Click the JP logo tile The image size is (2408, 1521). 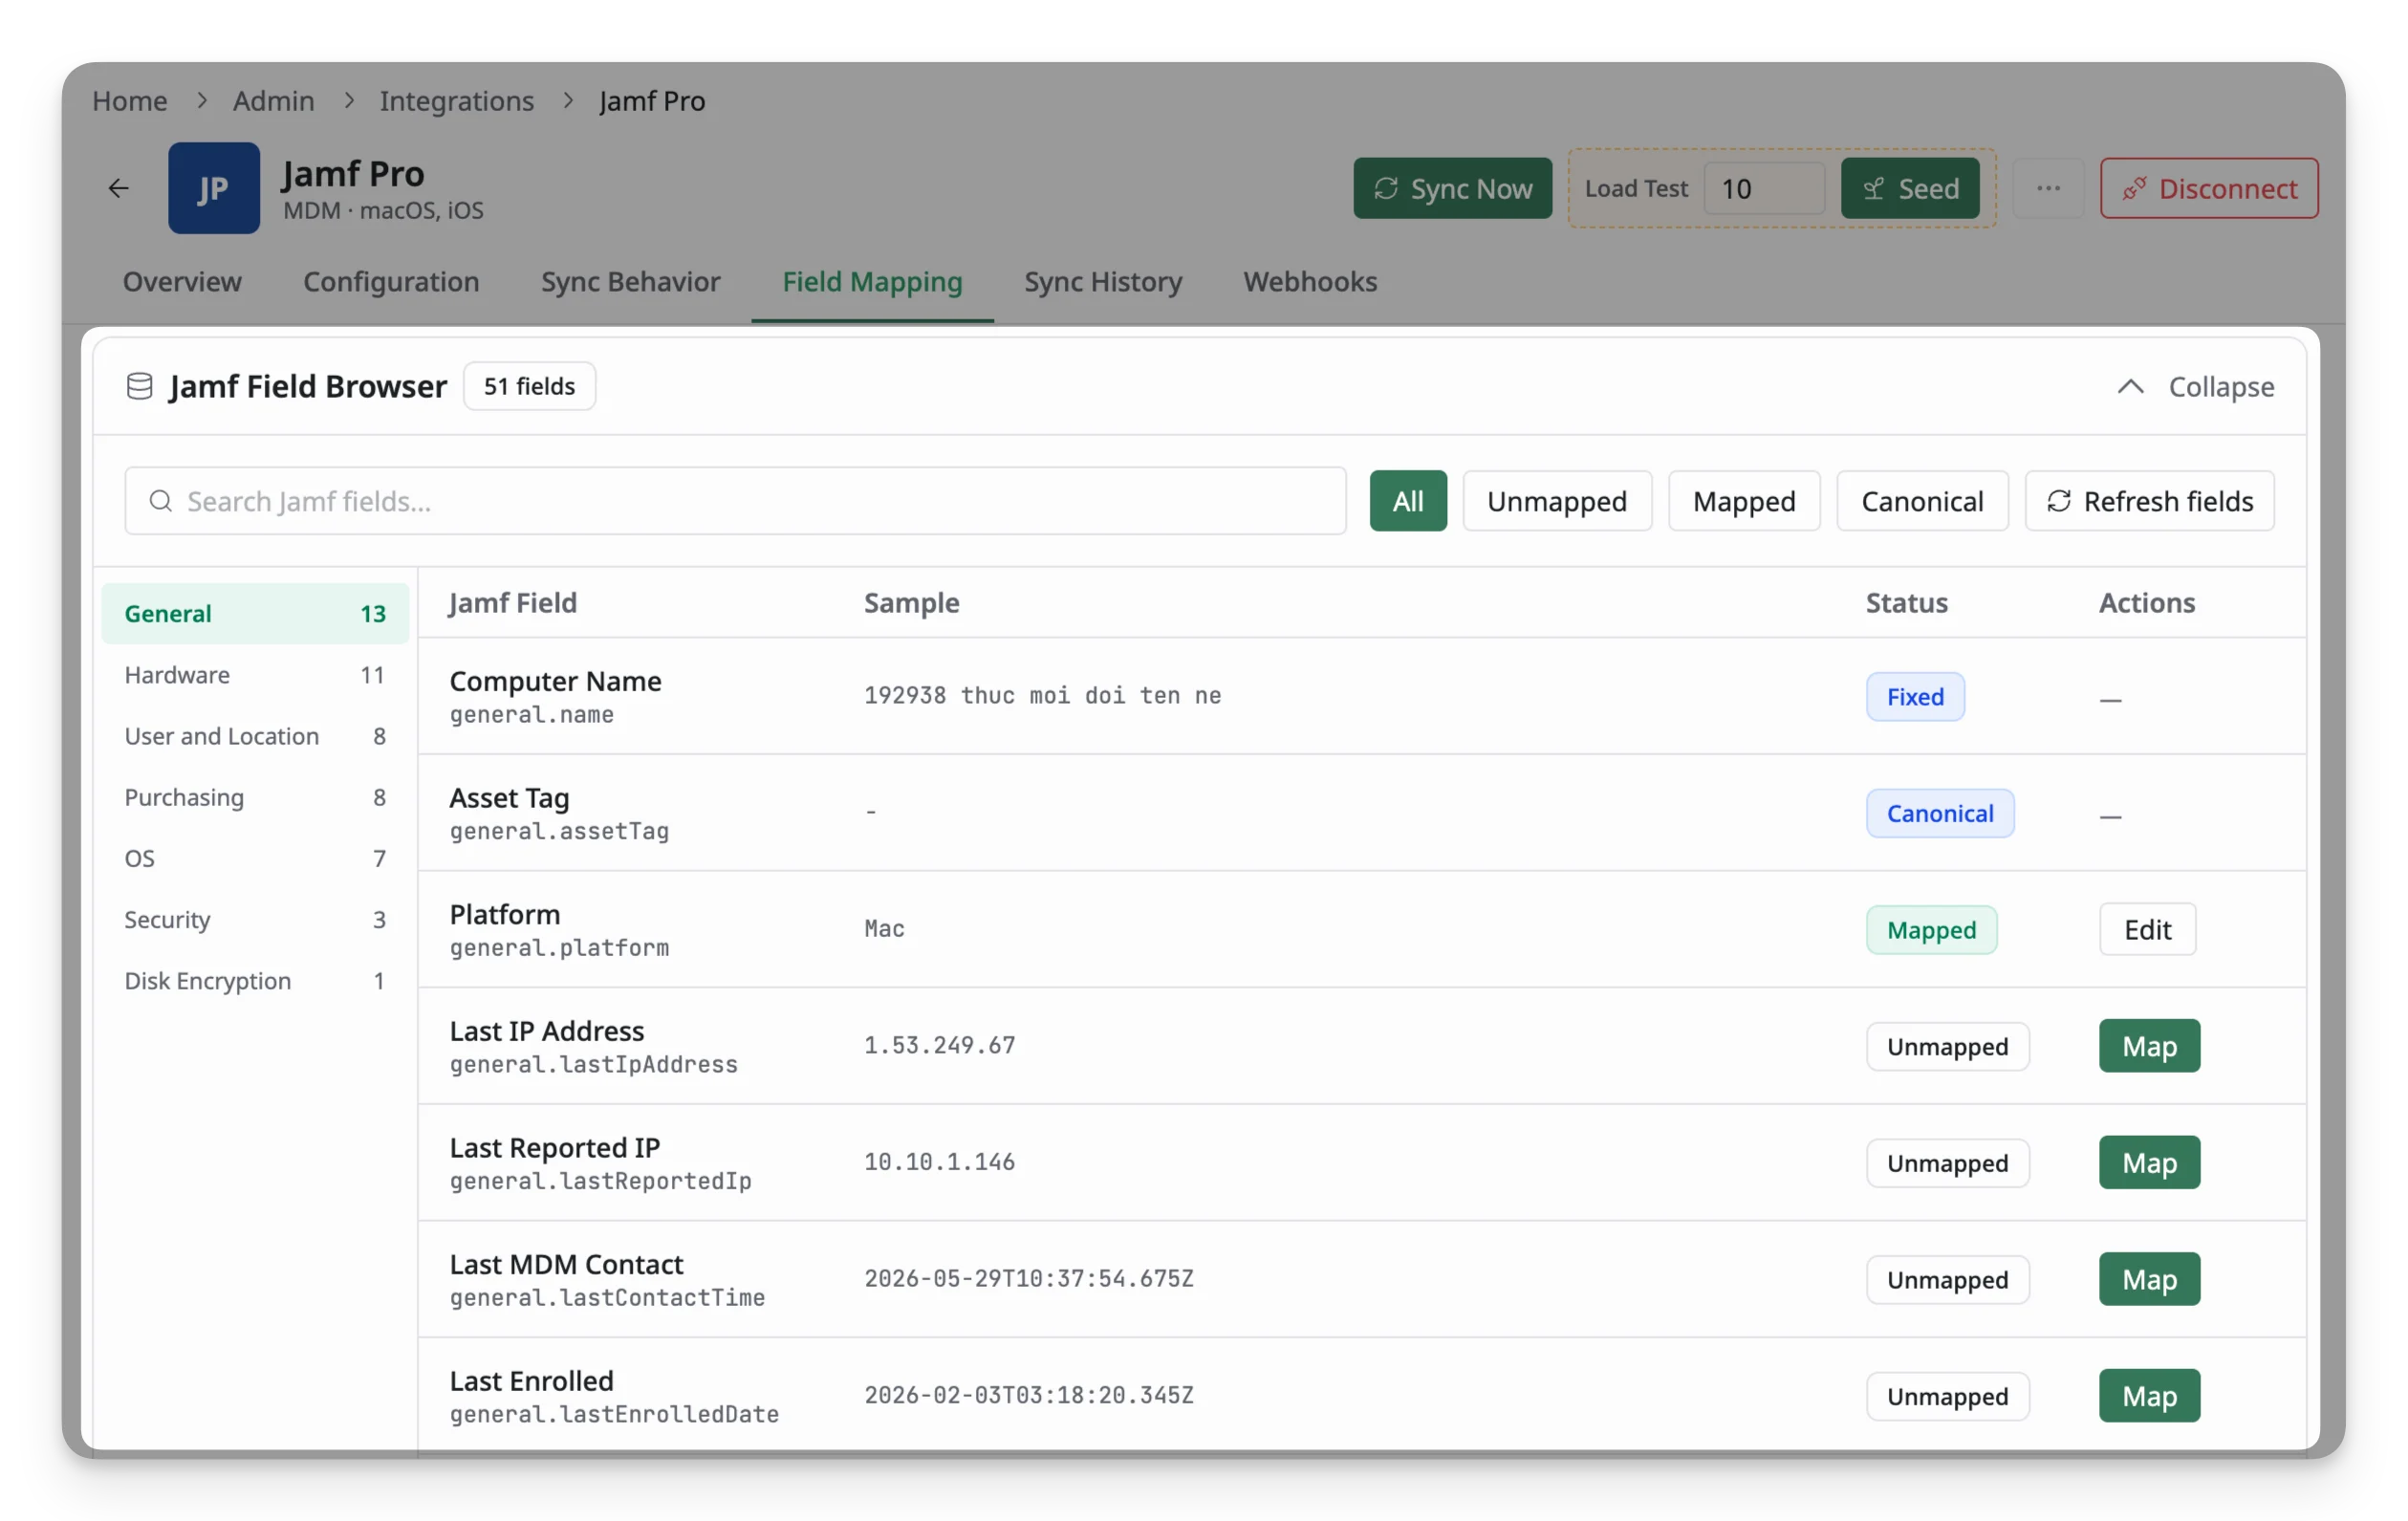coord(214,188)
